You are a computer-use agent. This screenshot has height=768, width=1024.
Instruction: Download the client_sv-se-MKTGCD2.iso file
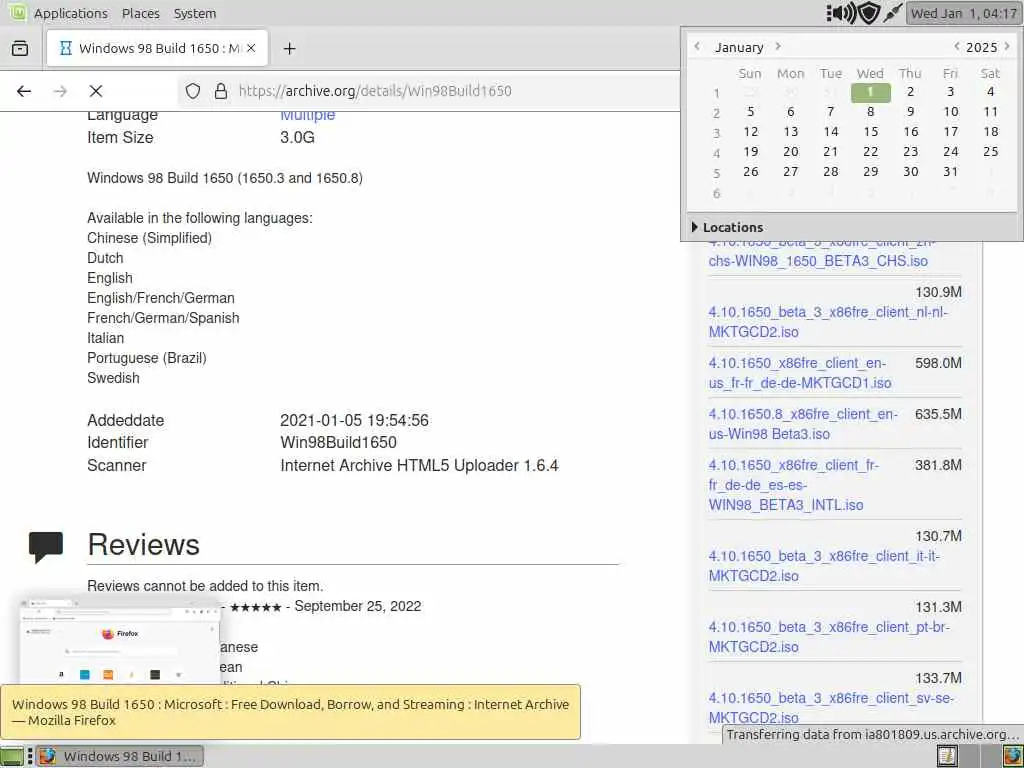pyautogui.click(x=831, y=707)
